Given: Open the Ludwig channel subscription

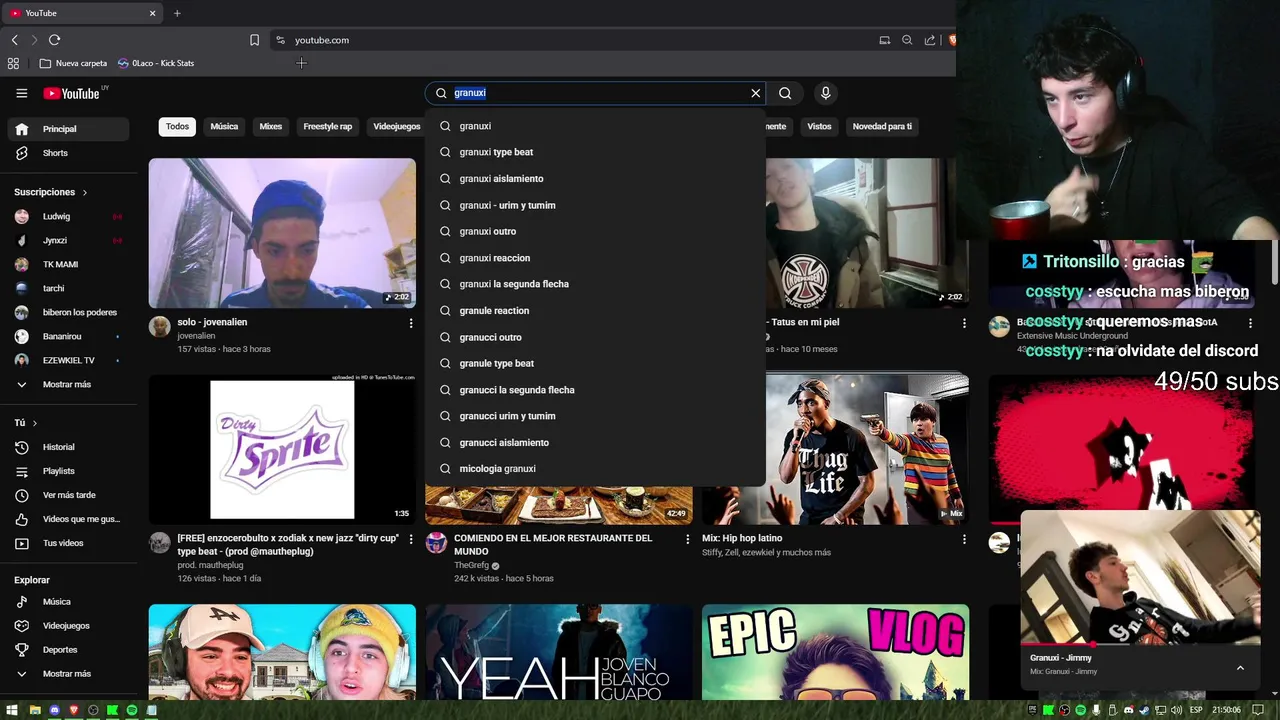Looking at the screenshot, I should pyautogui.click(x=68, y=216).
